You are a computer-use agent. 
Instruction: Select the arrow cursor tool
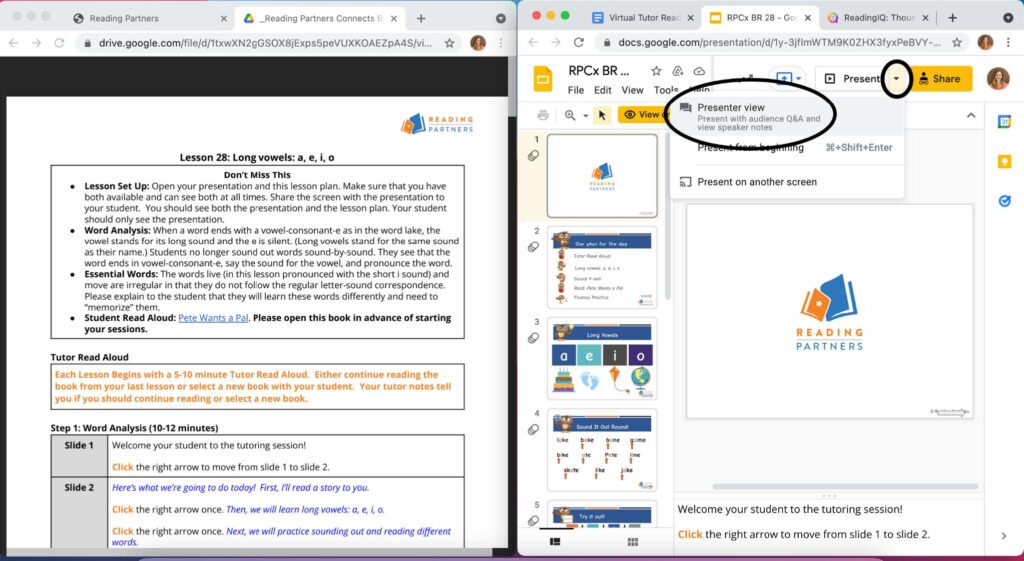[x=602, y=115]
